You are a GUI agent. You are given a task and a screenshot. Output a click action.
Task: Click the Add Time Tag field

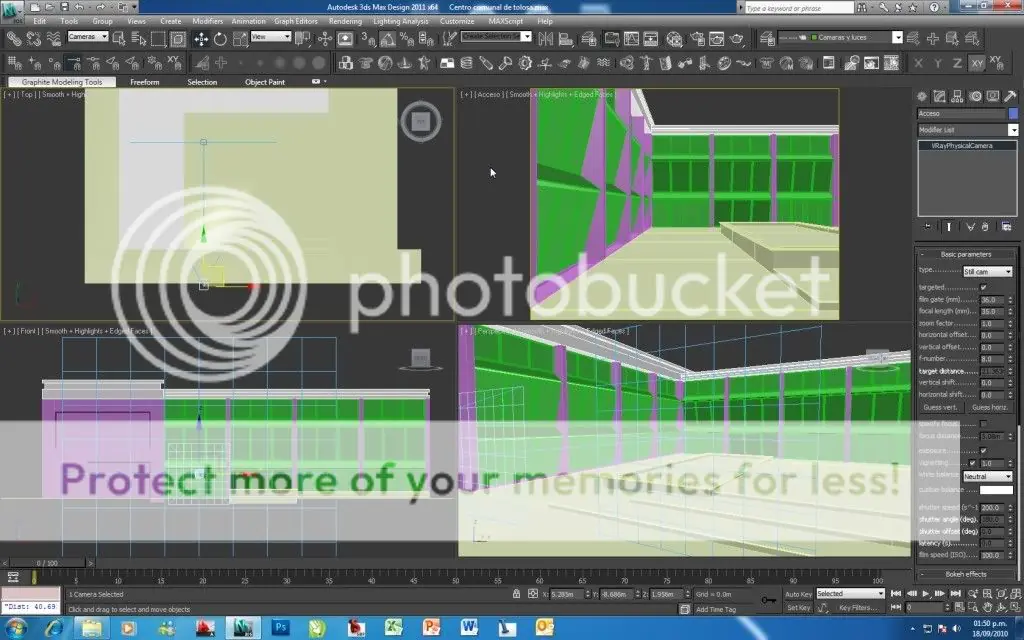(716, 609)
